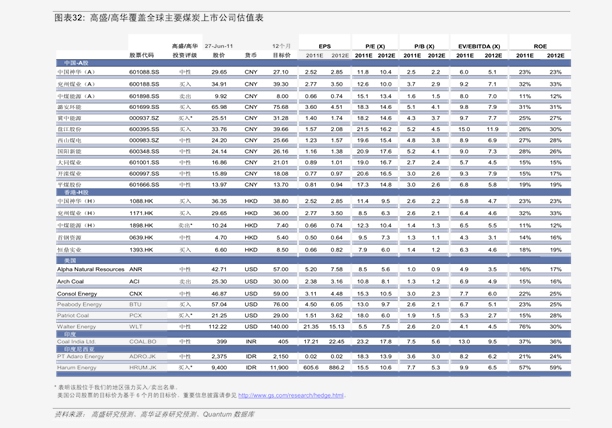Click ticker 601898.SS
This screenshot has width=612, height=428.
144,96
